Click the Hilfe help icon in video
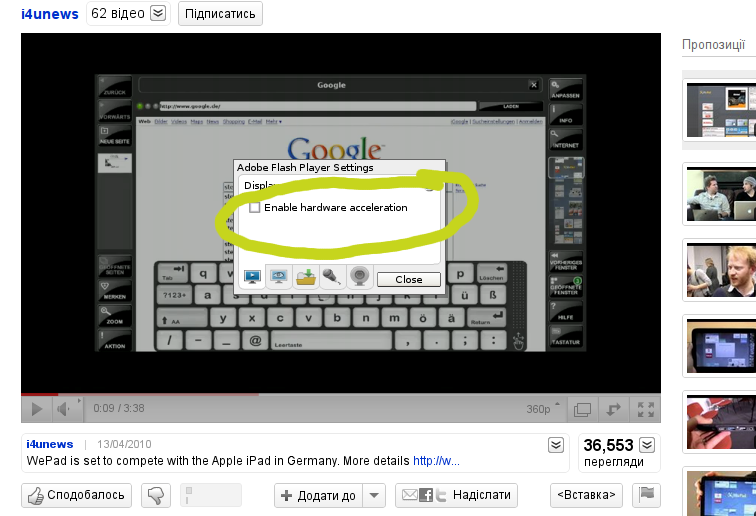This screenshot has height=516, width=756. (x=566, y=312)
